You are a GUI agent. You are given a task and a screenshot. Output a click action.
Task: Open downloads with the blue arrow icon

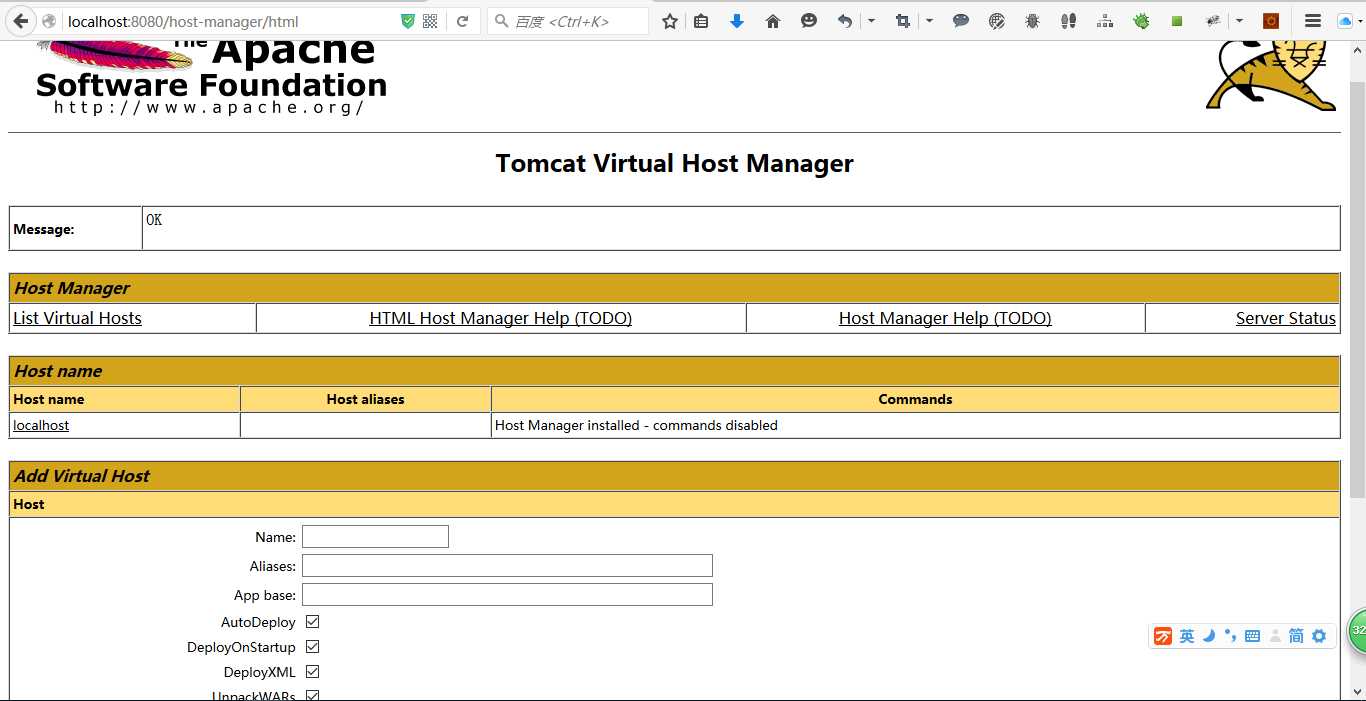point(737,21)
